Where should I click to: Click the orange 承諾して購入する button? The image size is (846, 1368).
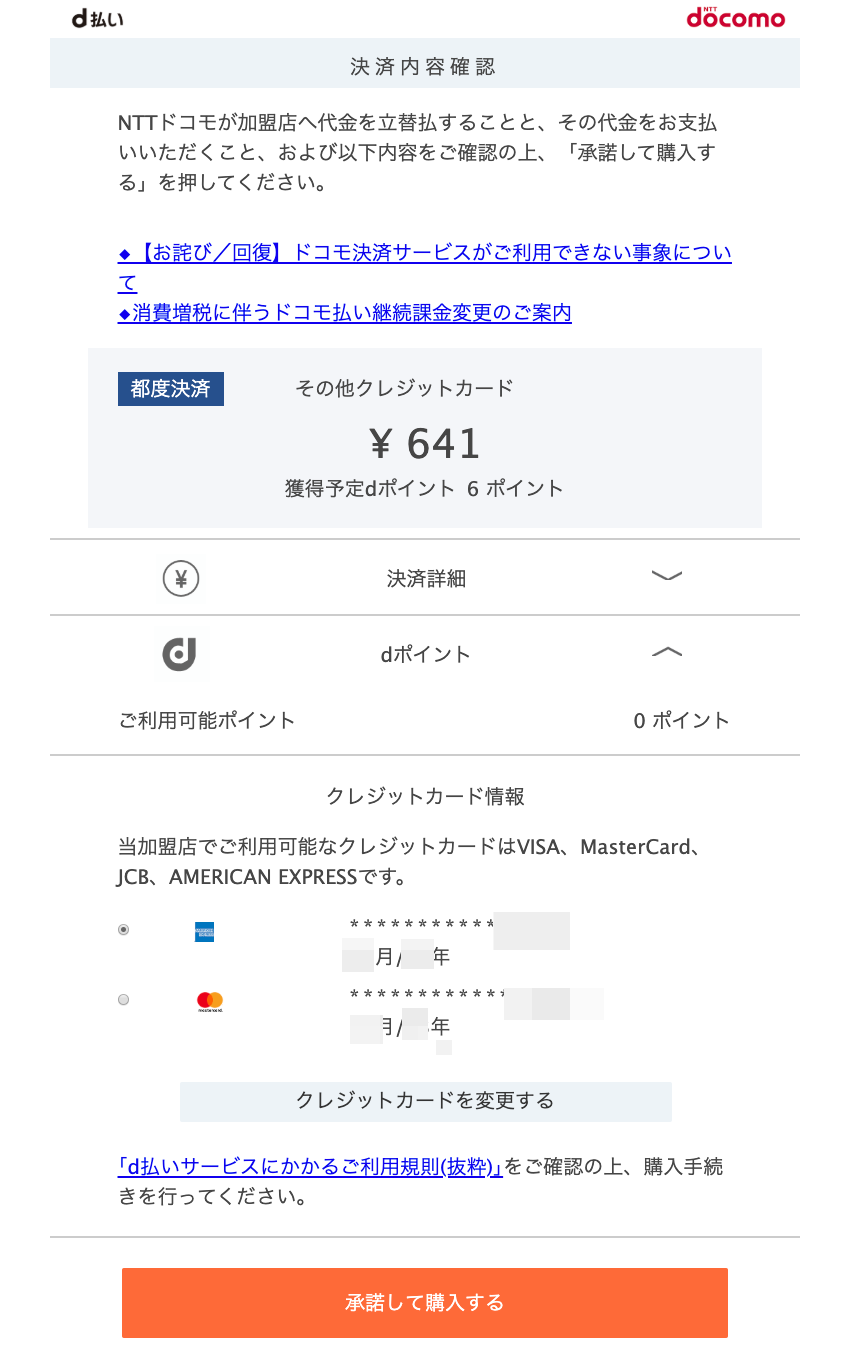[425, 1303]
